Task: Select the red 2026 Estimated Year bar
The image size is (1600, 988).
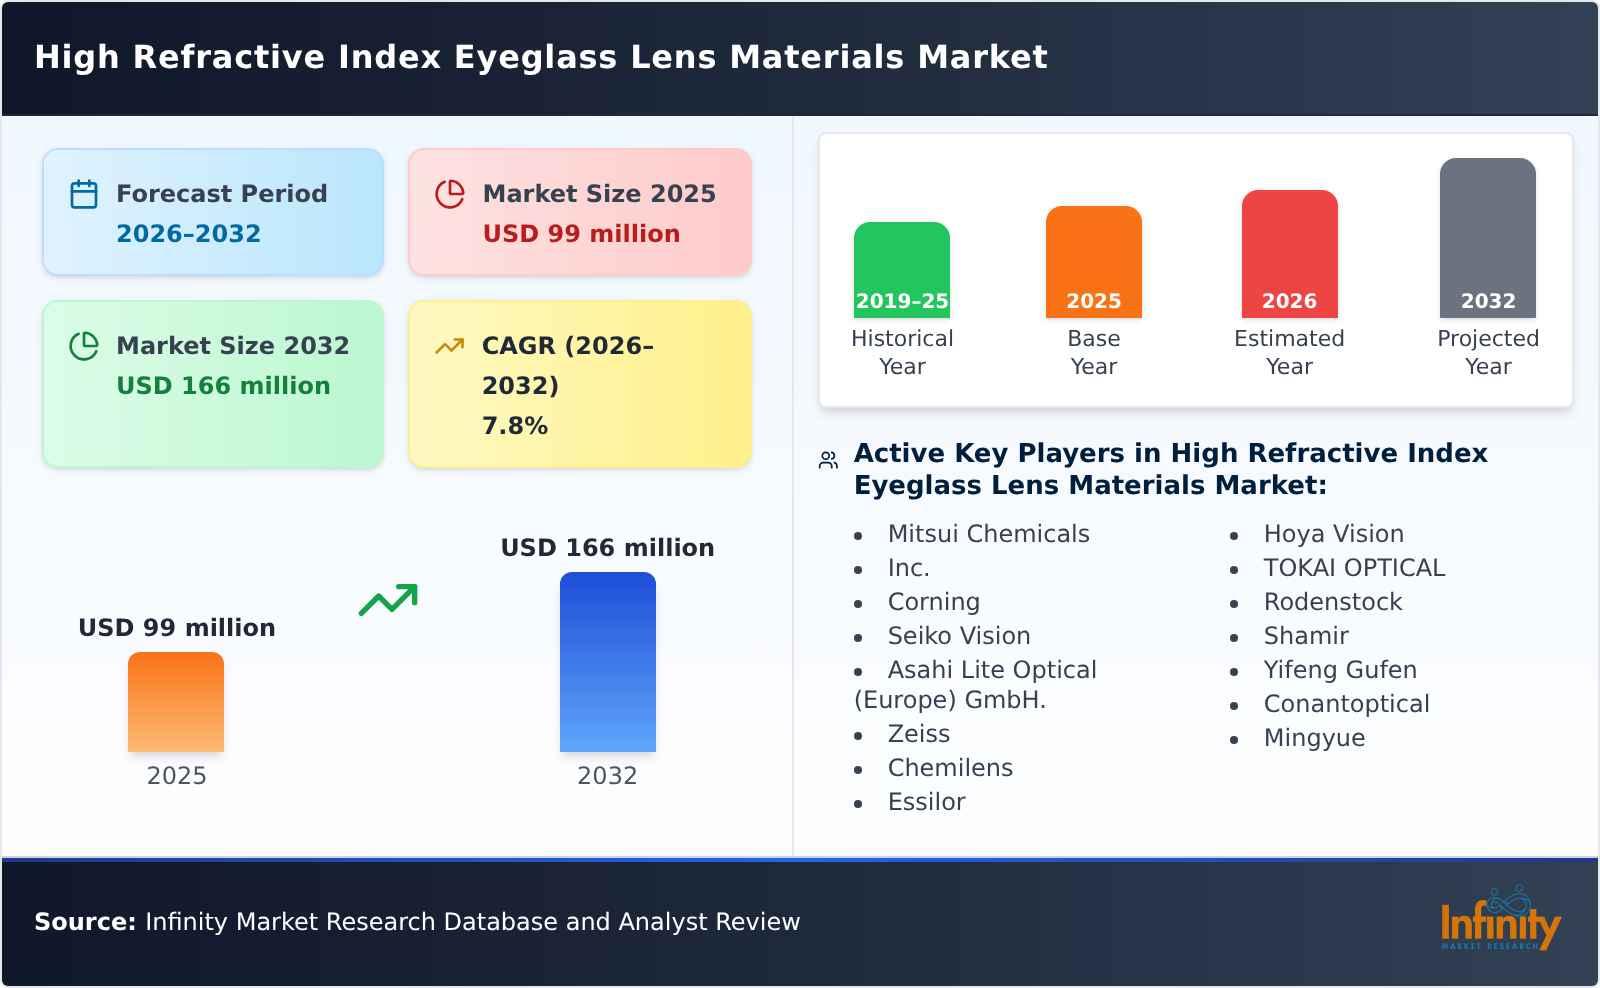Action: 1289,252
